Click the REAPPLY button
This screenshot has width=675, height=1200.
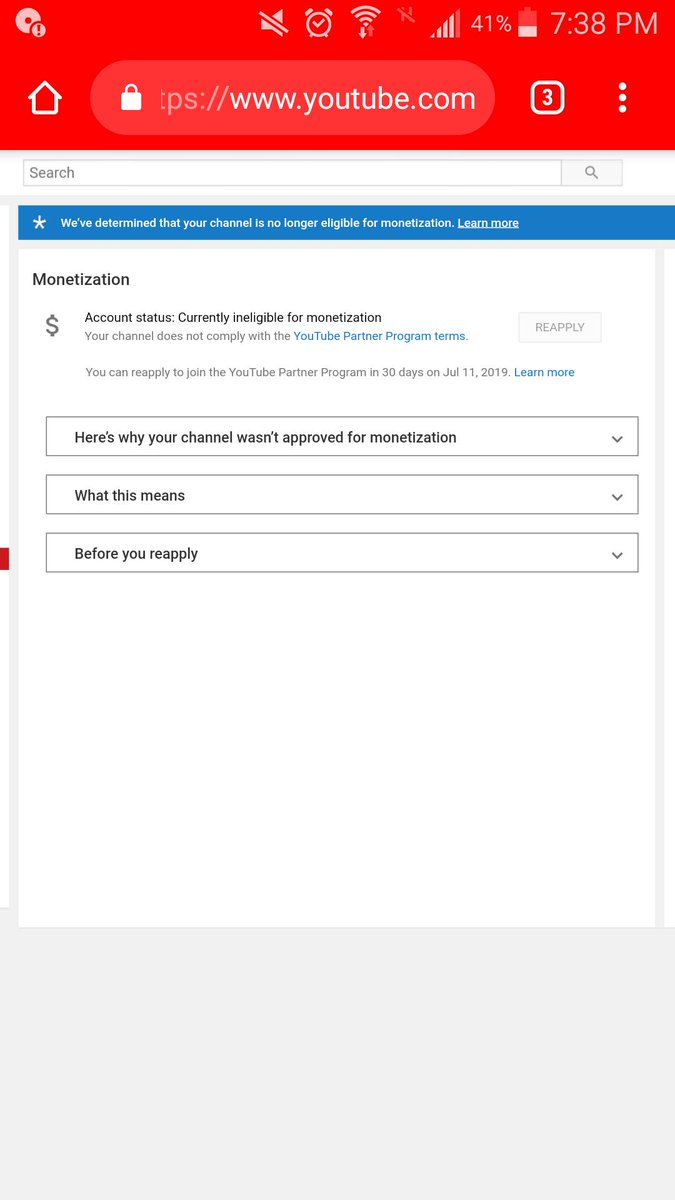pos(560,327)
